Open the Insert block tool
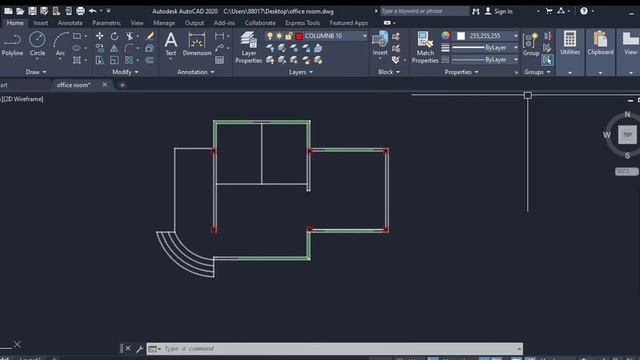 tap(380, 43)
